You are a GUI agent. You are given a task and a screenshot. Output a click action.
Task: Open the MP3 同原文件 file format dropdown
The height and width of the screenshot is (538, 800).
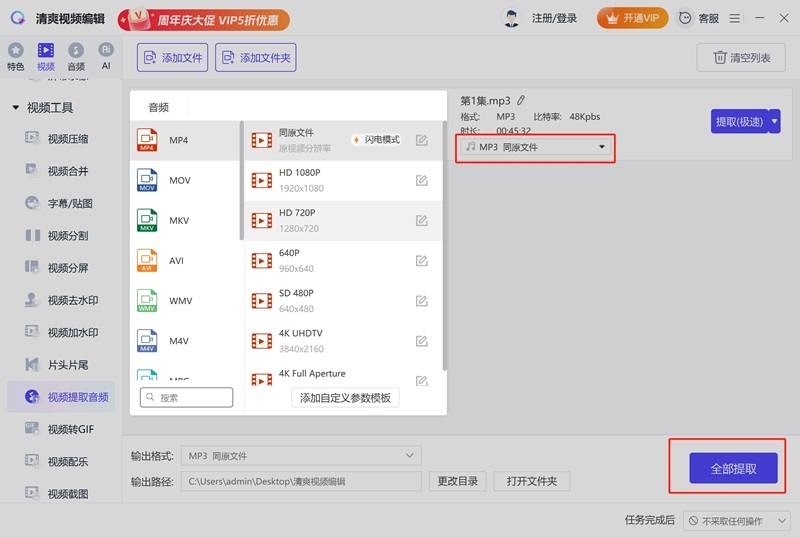tap(535, 147)
